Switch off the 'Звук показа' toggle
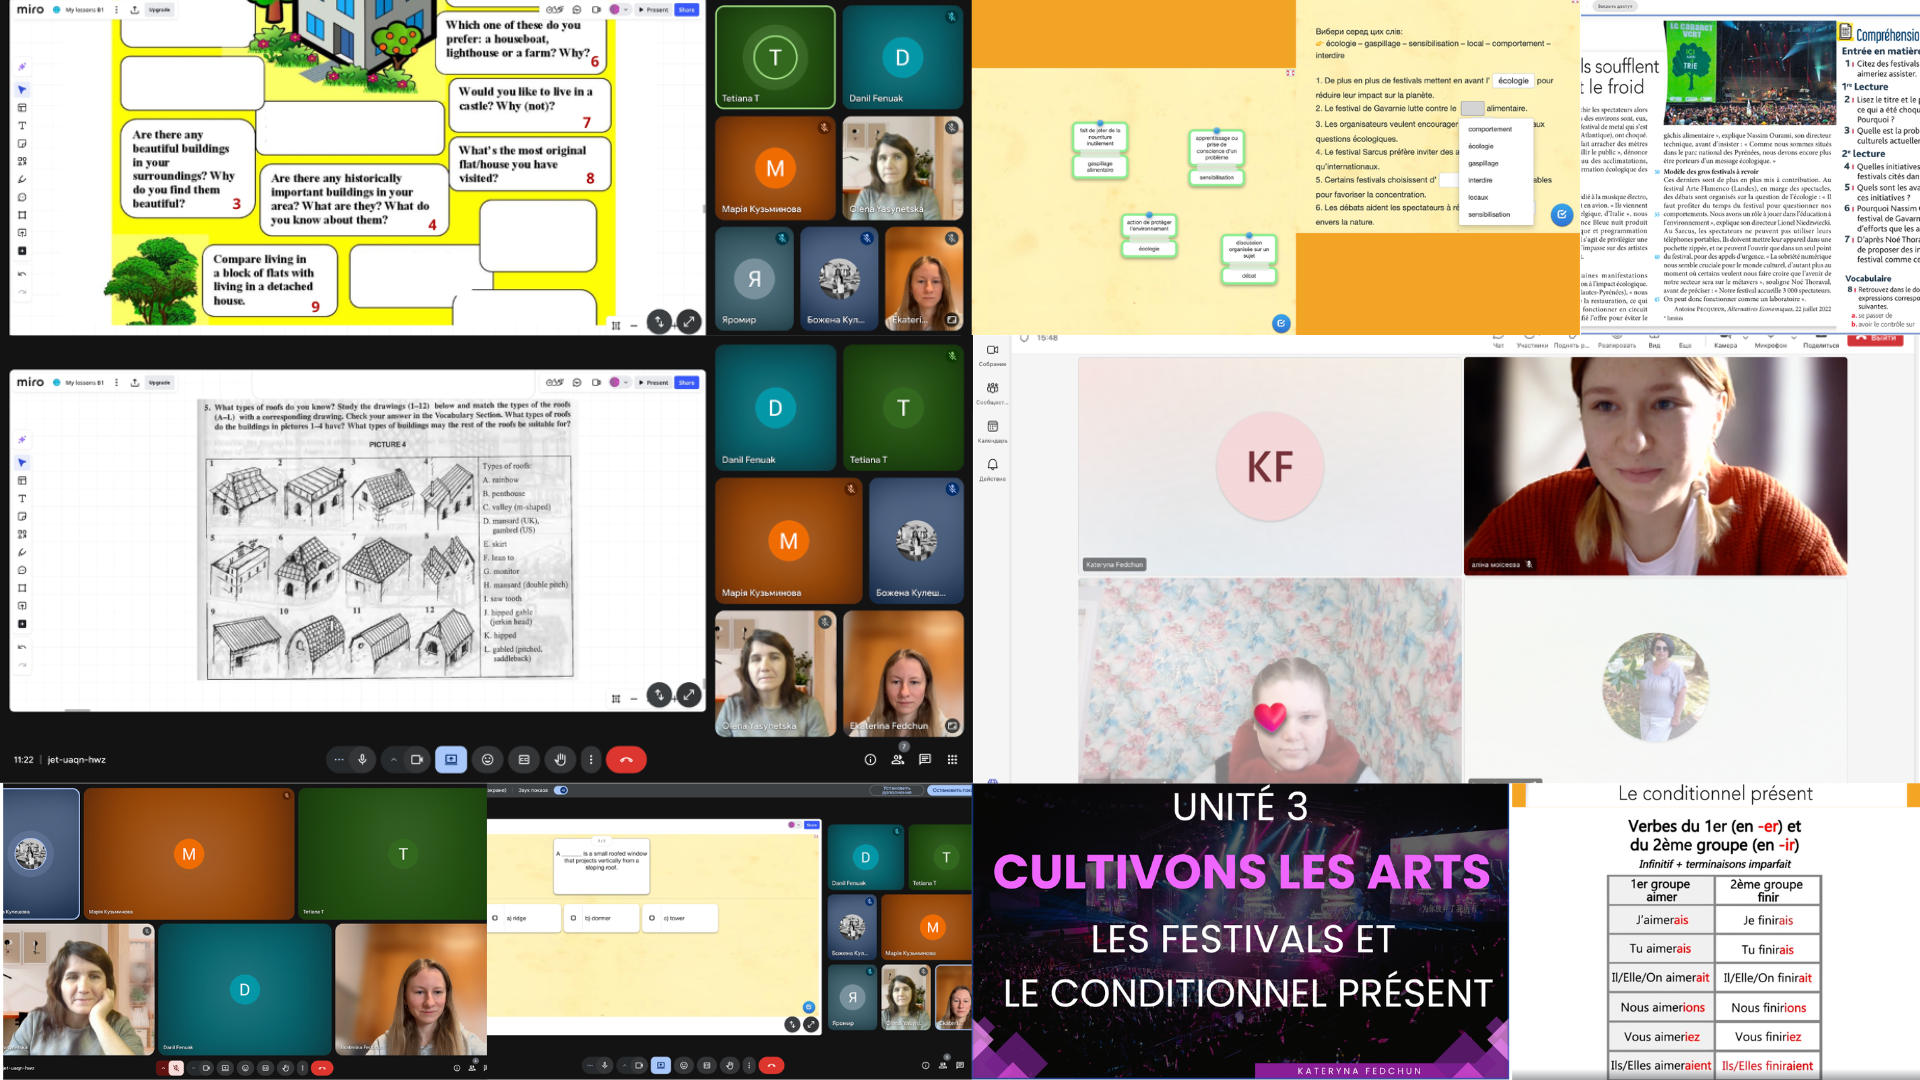1920x1080 pixels. [561, 790]
